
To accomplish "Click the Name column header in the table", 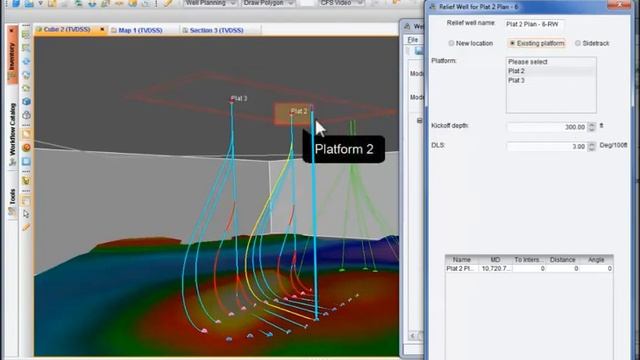I will tap(462, 260).
